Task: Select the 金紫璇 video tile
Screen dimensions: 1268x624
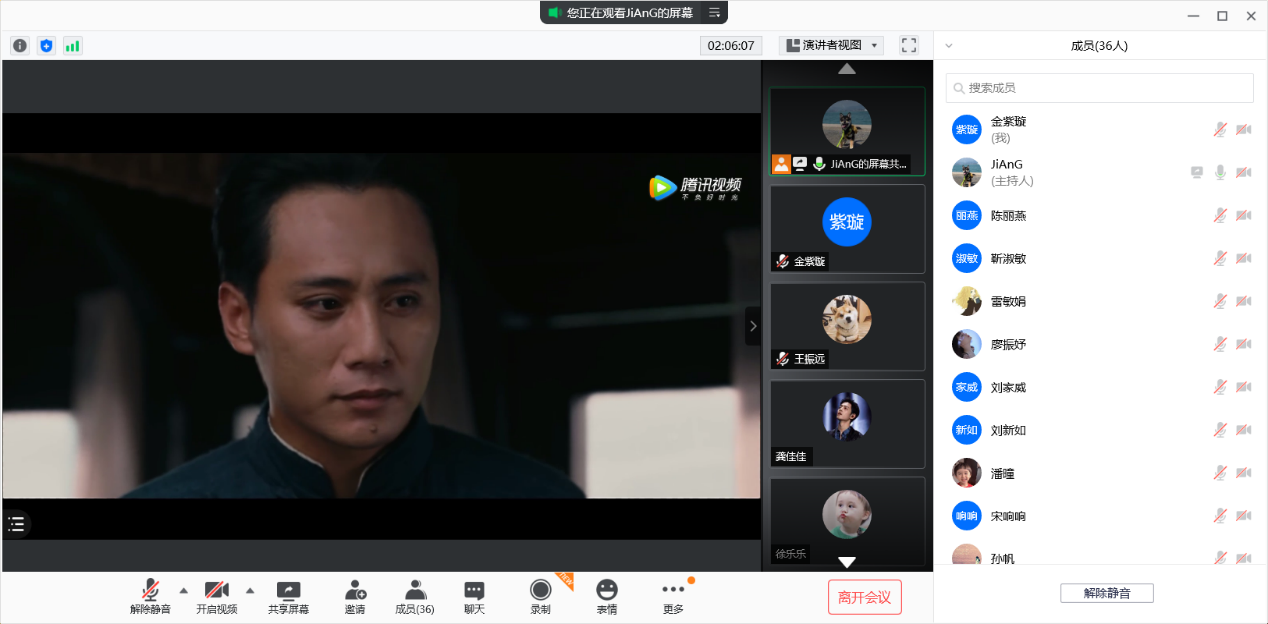Action: tap(847, 229)
